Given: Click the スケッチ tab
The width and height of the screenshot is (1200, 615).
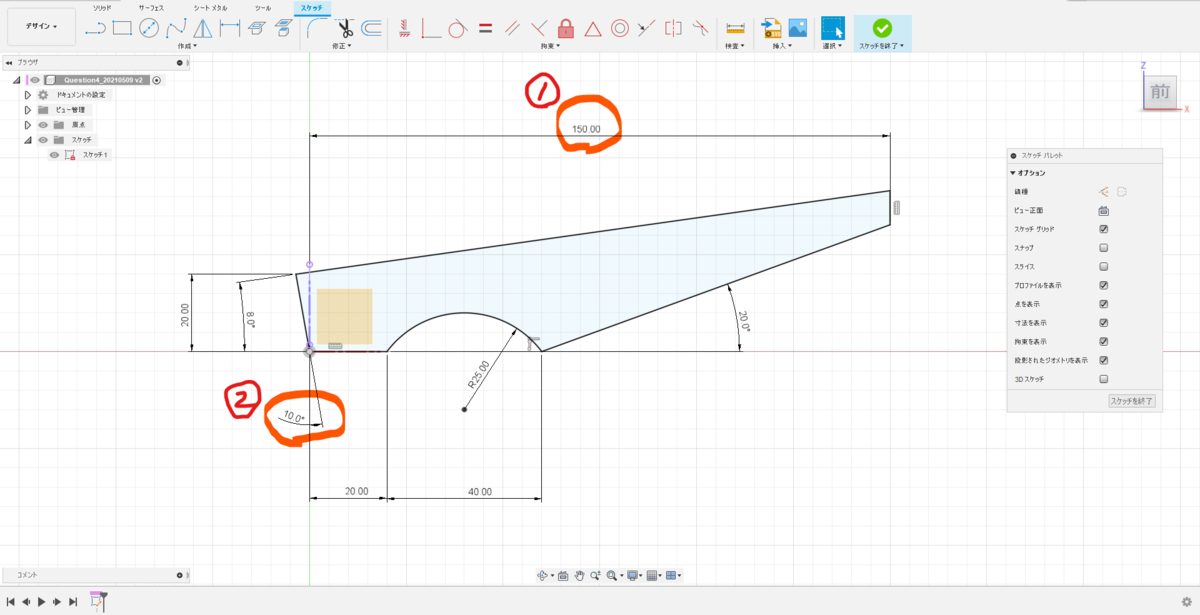Looking at the screenshot, I should click(311, 7).
